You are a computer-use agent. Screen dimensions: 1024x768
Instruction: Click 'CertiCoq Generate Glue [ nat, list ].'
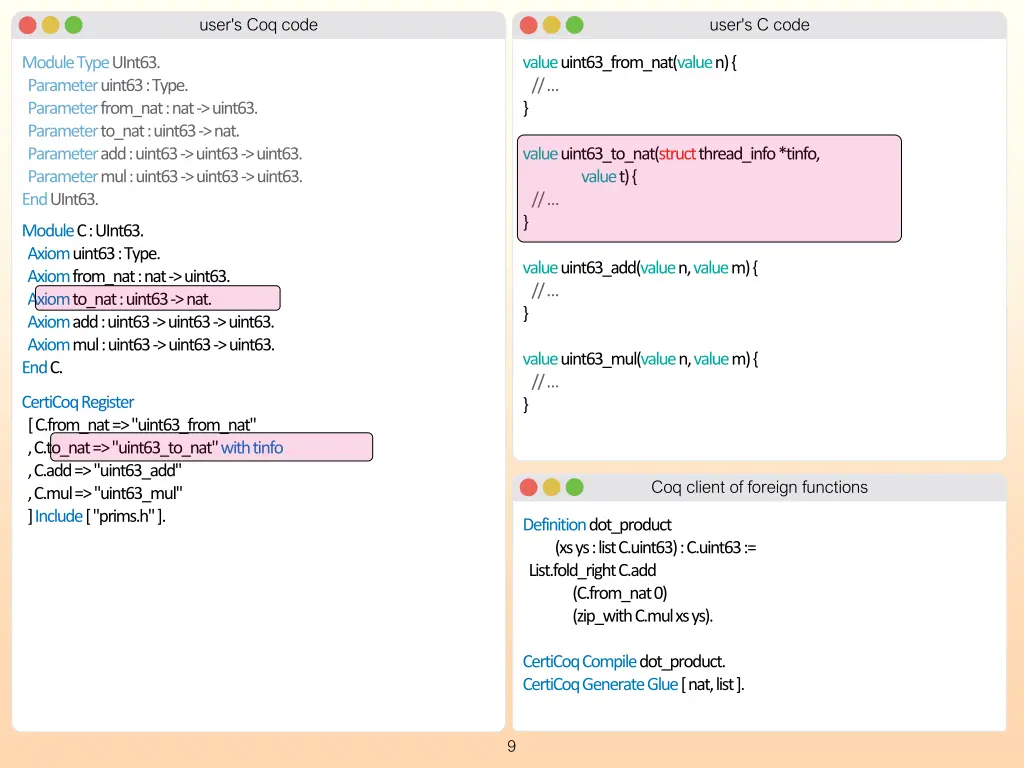point(633,684)
